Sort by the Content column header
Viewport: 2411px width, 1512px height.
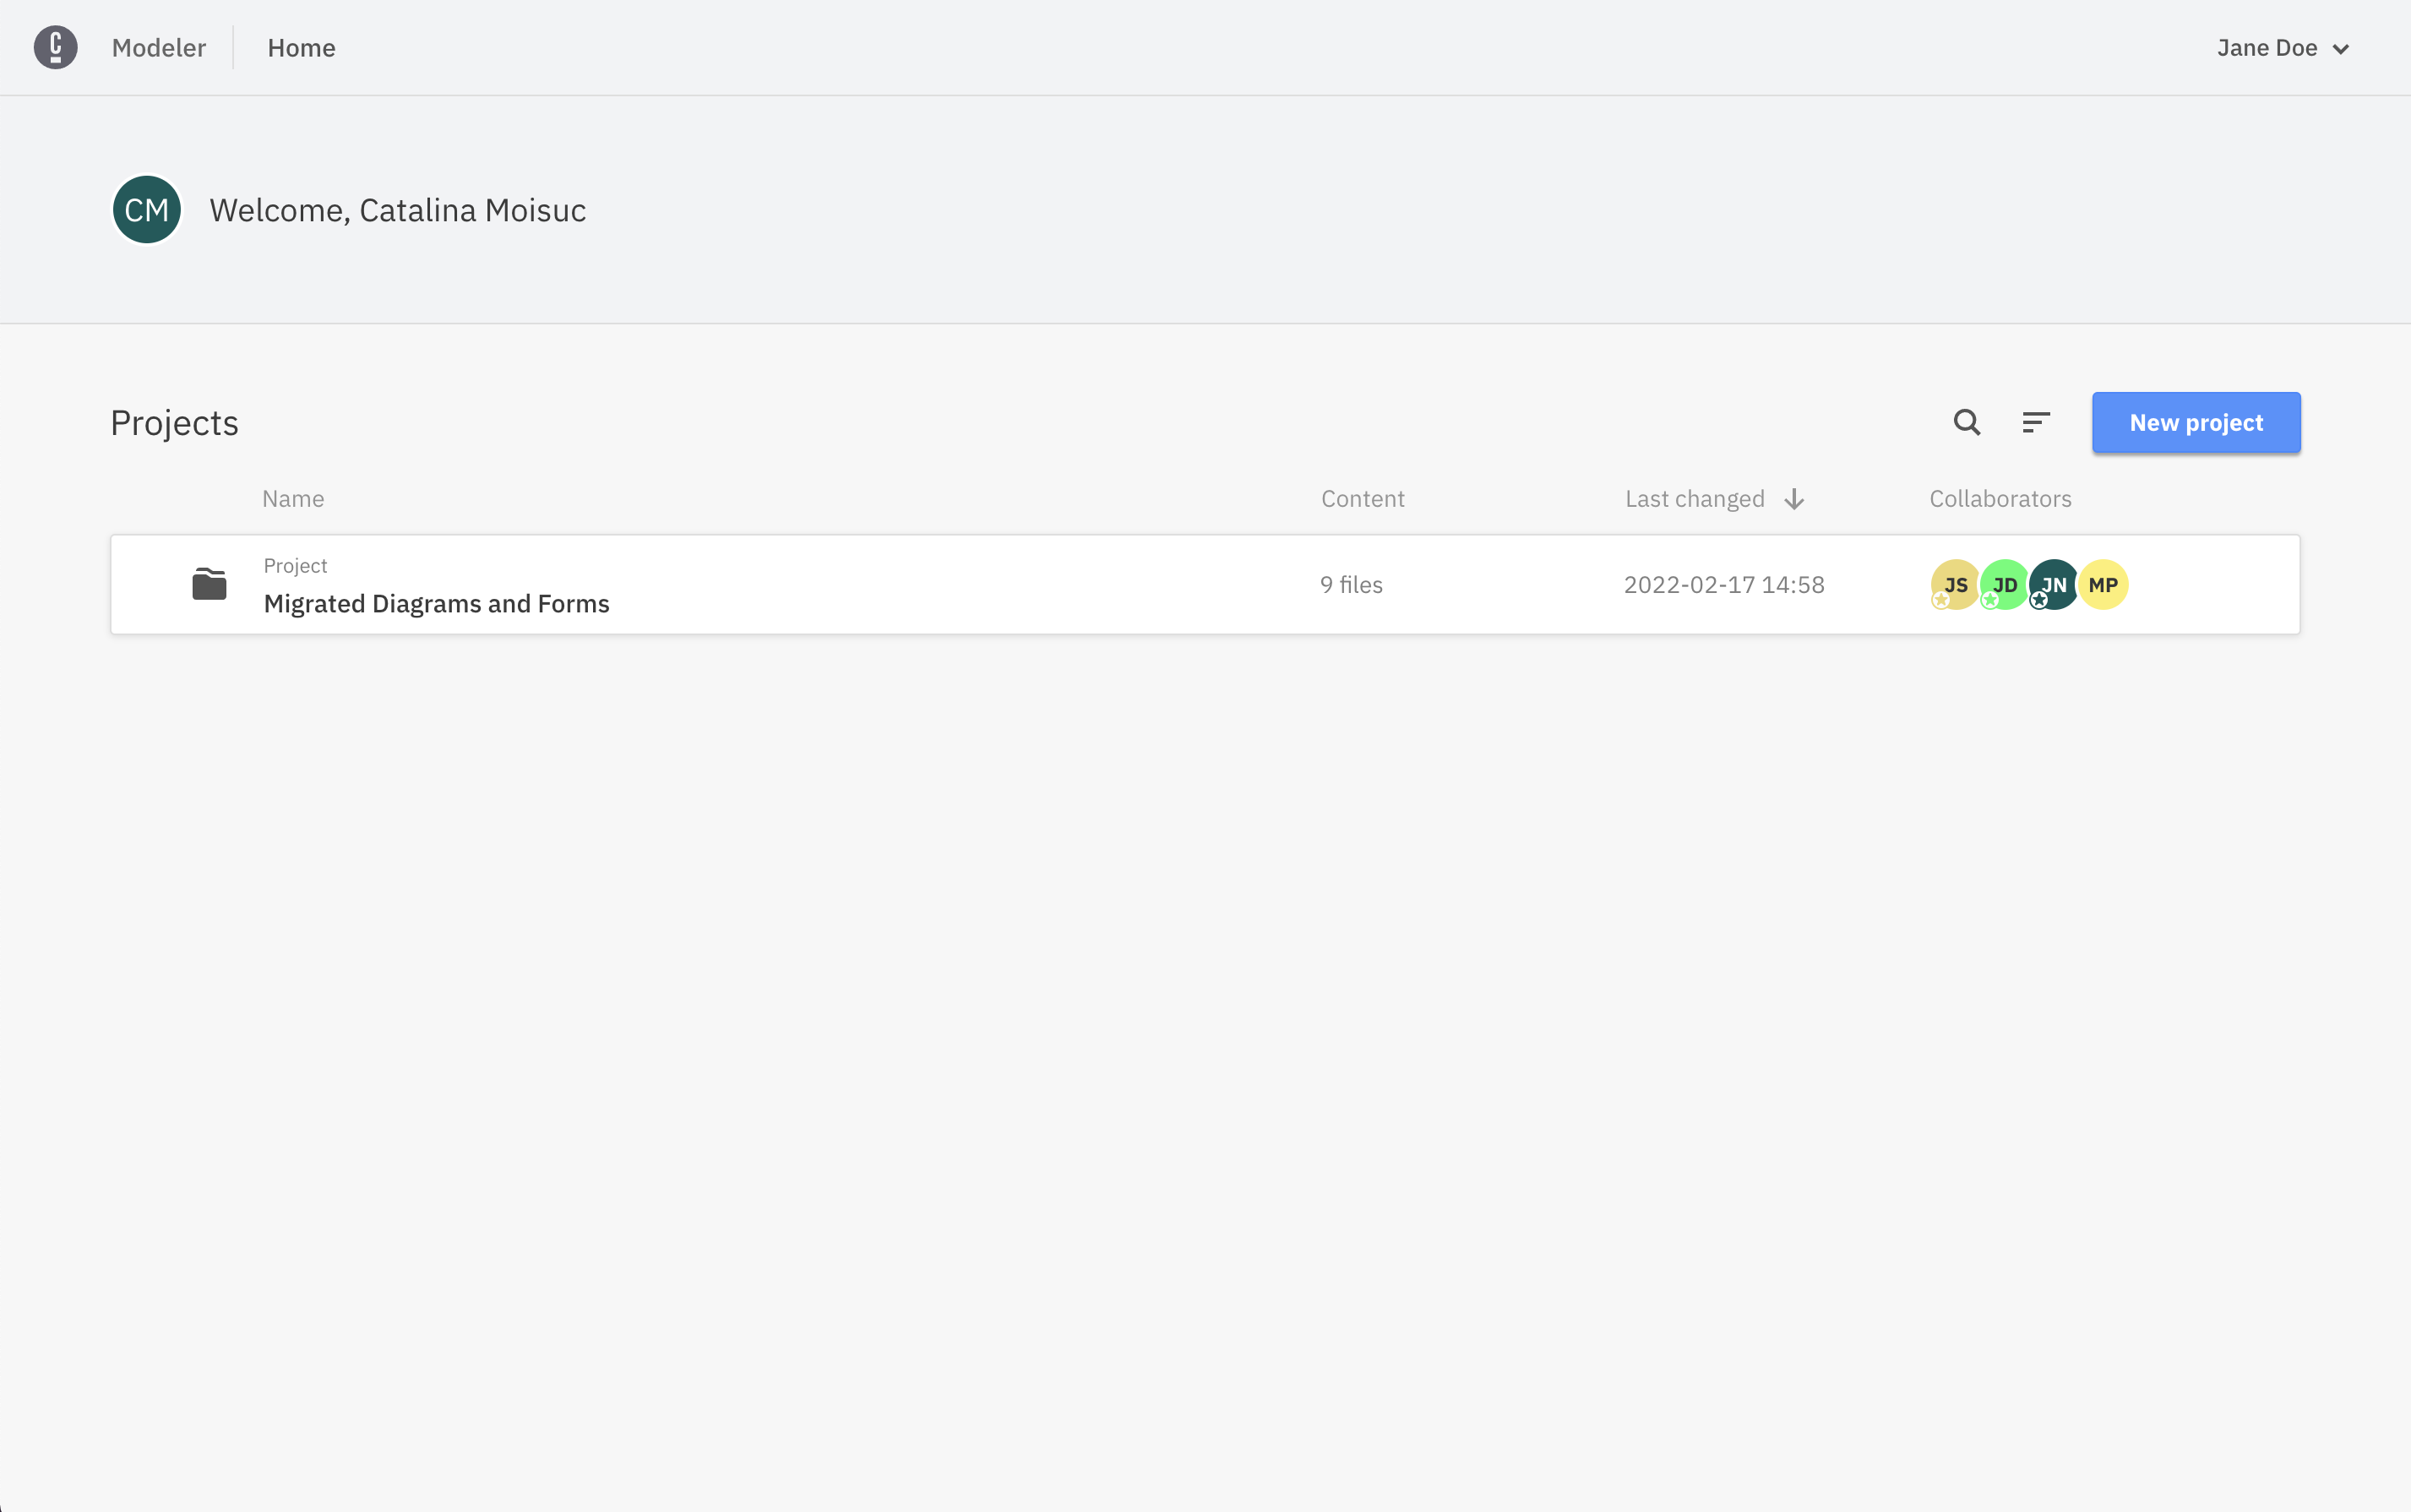tap(1362, 499)
